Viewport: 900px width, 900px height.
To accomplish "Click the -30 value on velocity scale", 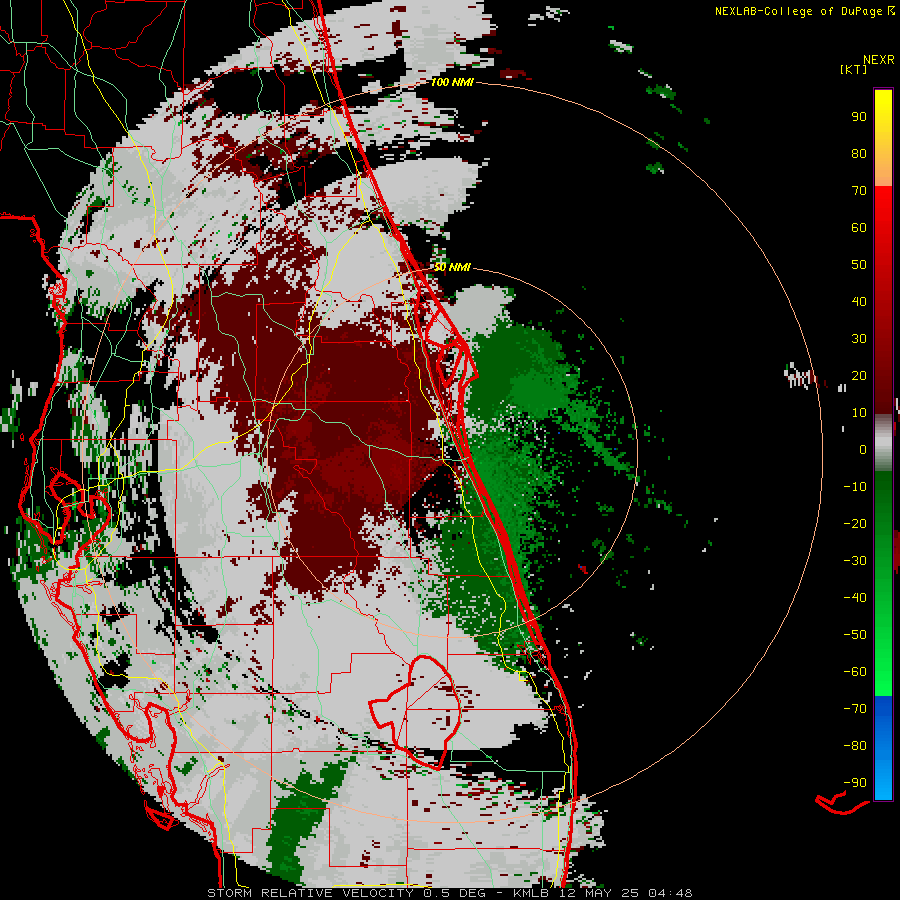I will tap(855, 561).
